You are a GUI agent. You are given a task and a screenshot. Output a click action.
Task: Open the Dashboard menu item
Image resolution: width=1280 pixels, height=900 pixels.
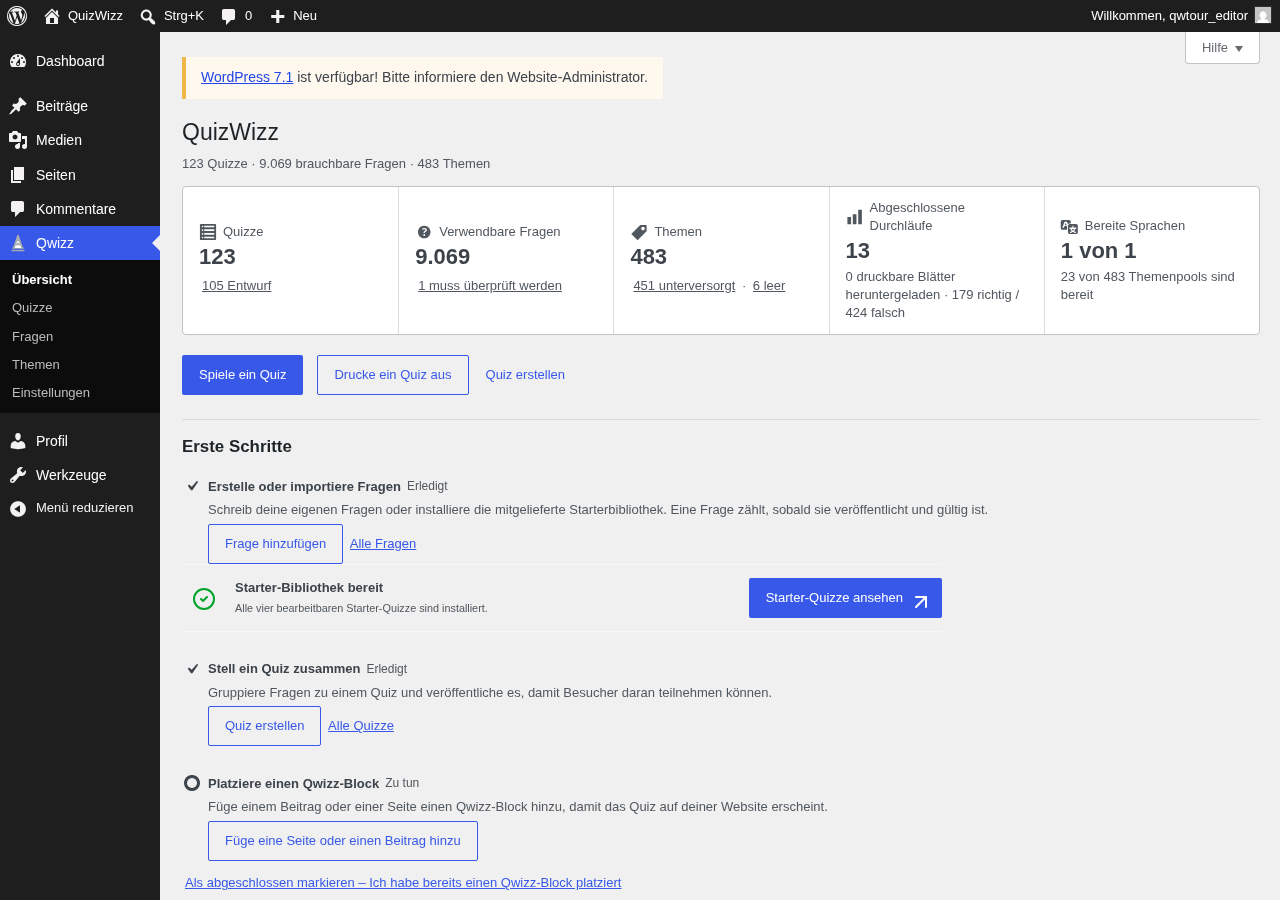tap(80, 61)
